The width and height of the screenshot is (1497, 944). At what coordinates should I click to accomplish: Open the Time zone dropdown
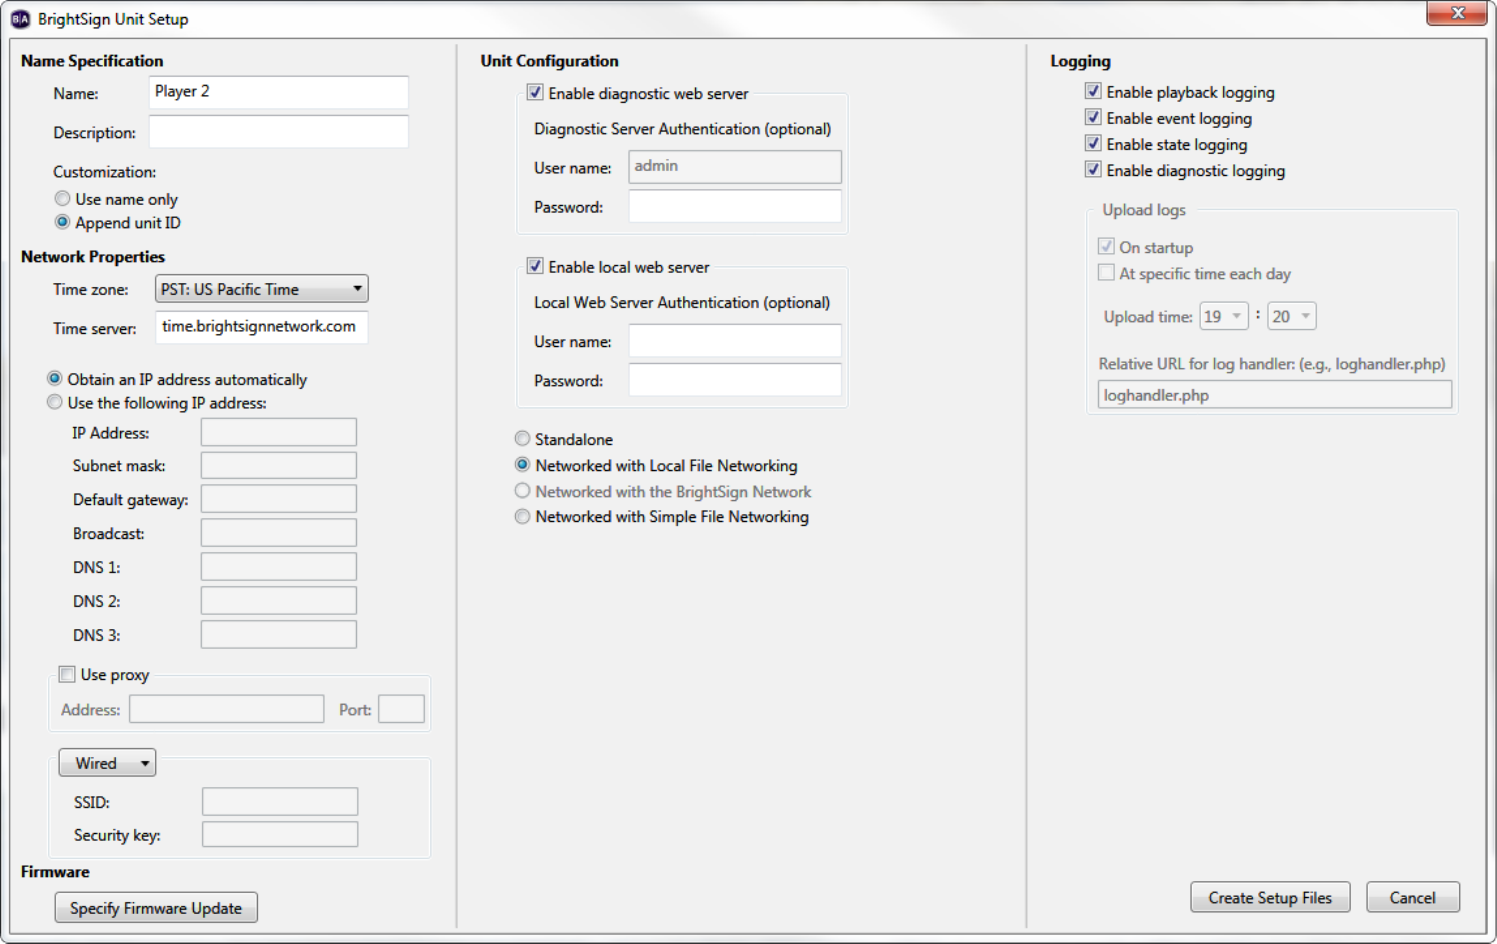pyautogui.click(x=262, y=289)
